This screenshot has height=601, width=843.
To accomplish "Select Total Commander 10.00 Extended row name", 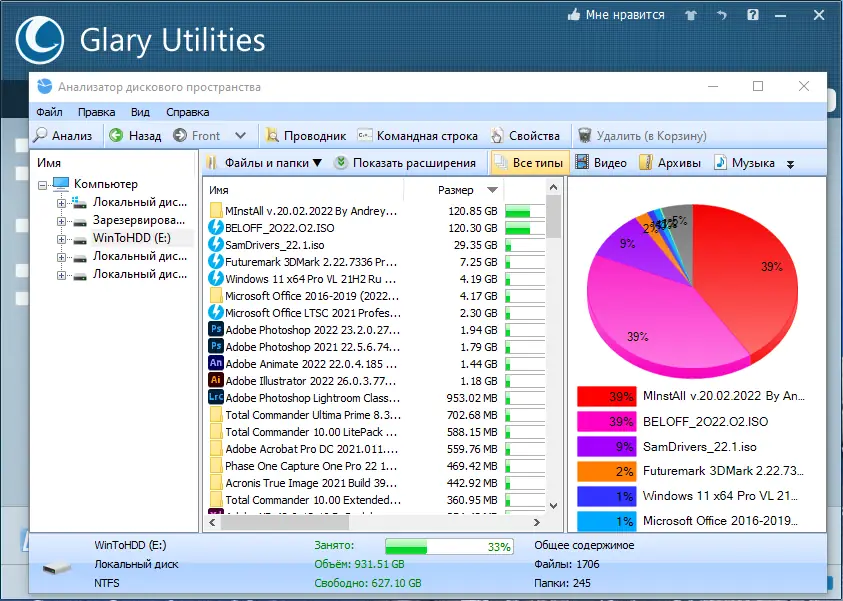I will tap(313, 500).
